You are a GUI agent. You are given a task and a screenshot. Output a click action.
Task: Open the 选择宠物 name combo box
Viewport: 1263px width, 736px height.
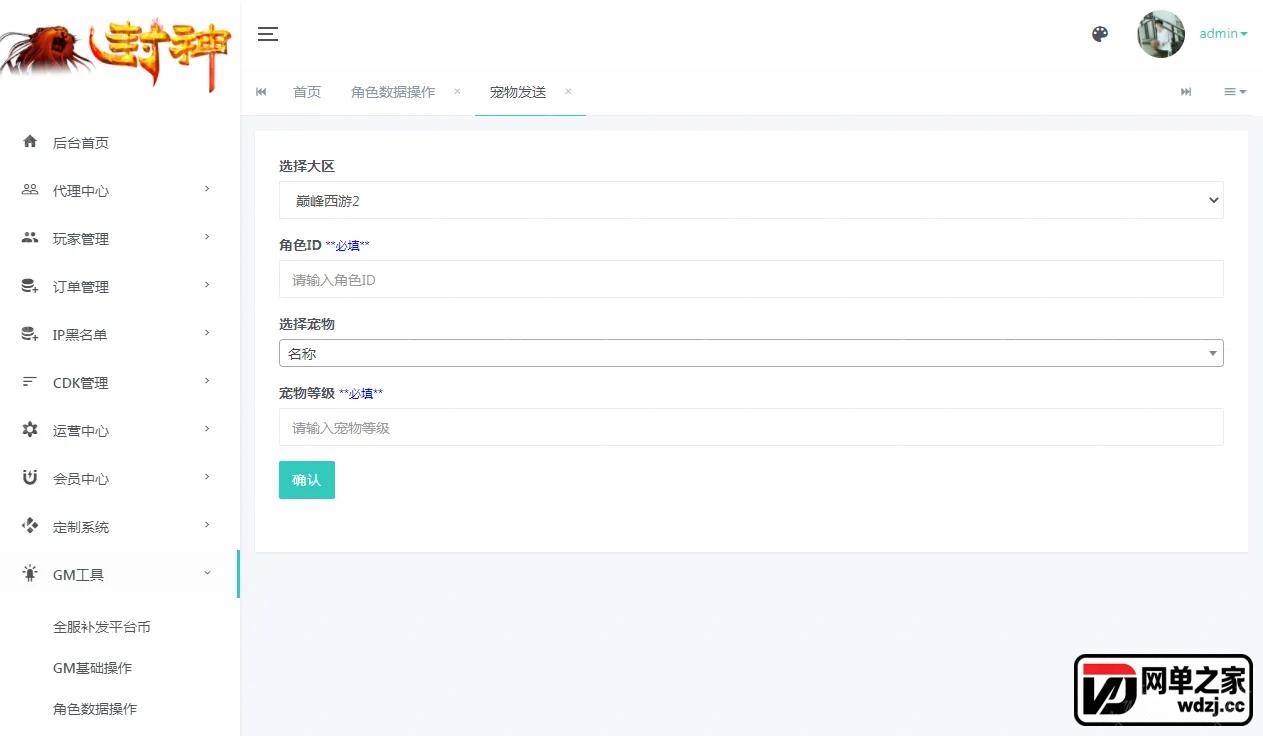(x=751, y=353)
